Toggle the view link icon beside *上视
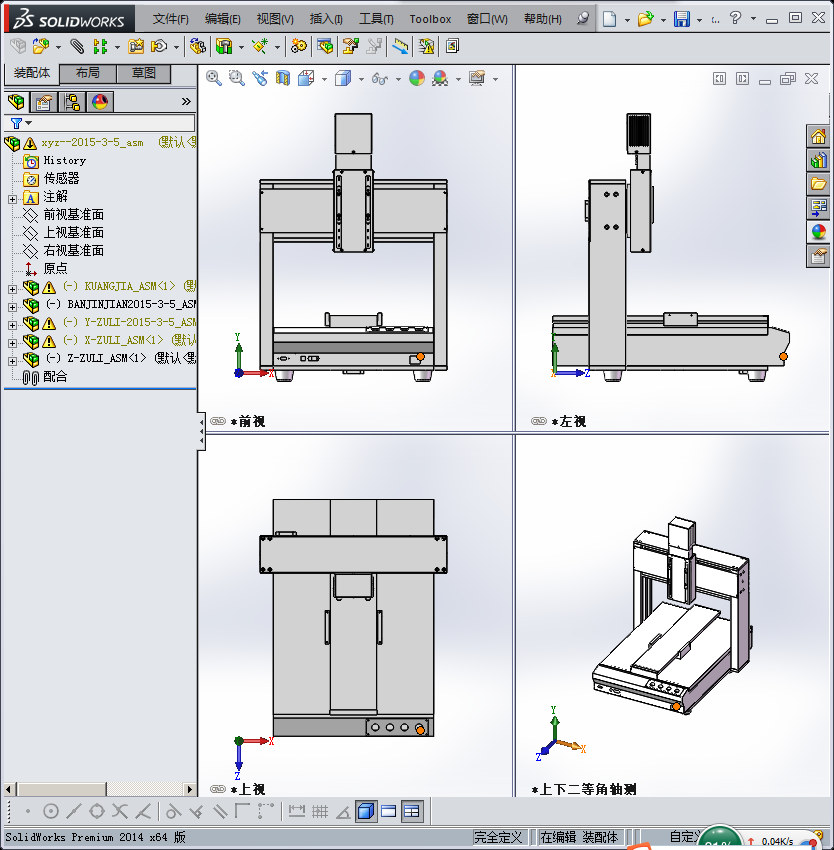834x850 pixels. pos(217,789)
